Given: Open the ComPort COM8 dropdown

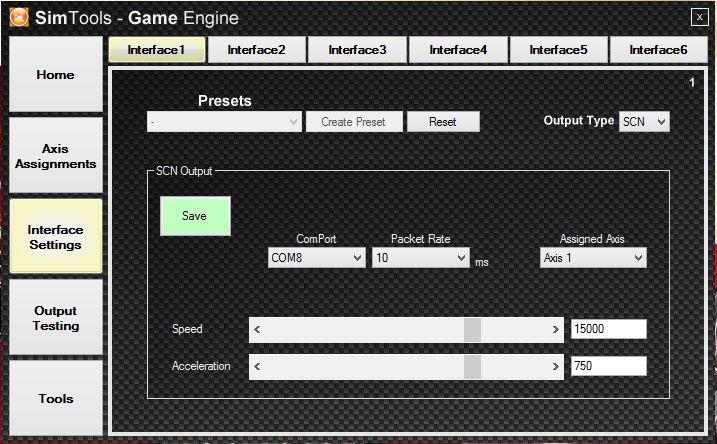Looking at the screenshot, I should [316, 257].
